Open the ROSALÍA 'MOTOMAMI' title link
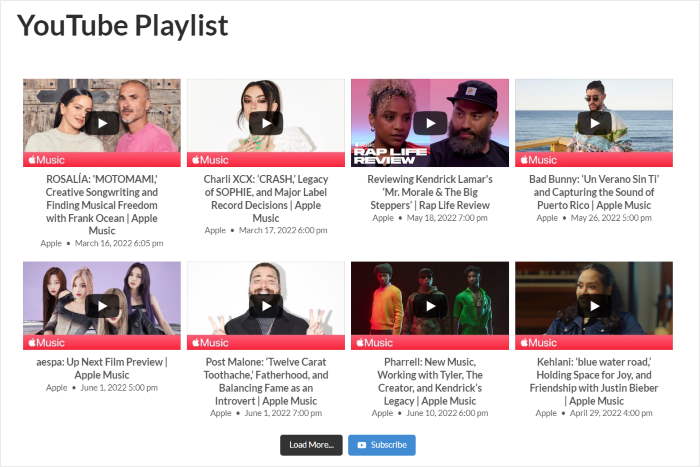The width and height of the screenshot is (700, 467). (102, 205)
